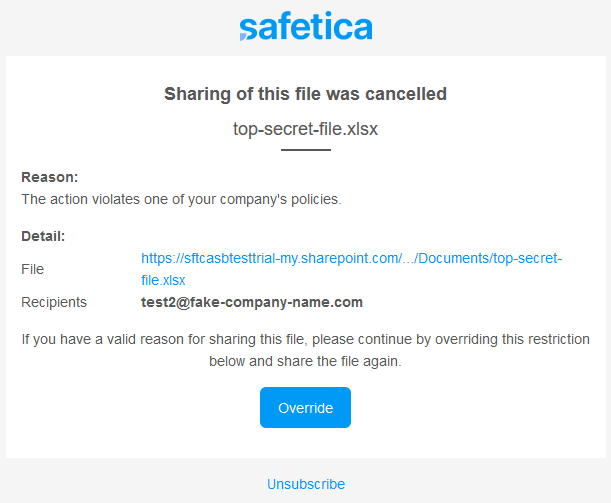Click the "Reason:" label
The width and height of the screenshot is (611, 503).
(x=49, y=177)
